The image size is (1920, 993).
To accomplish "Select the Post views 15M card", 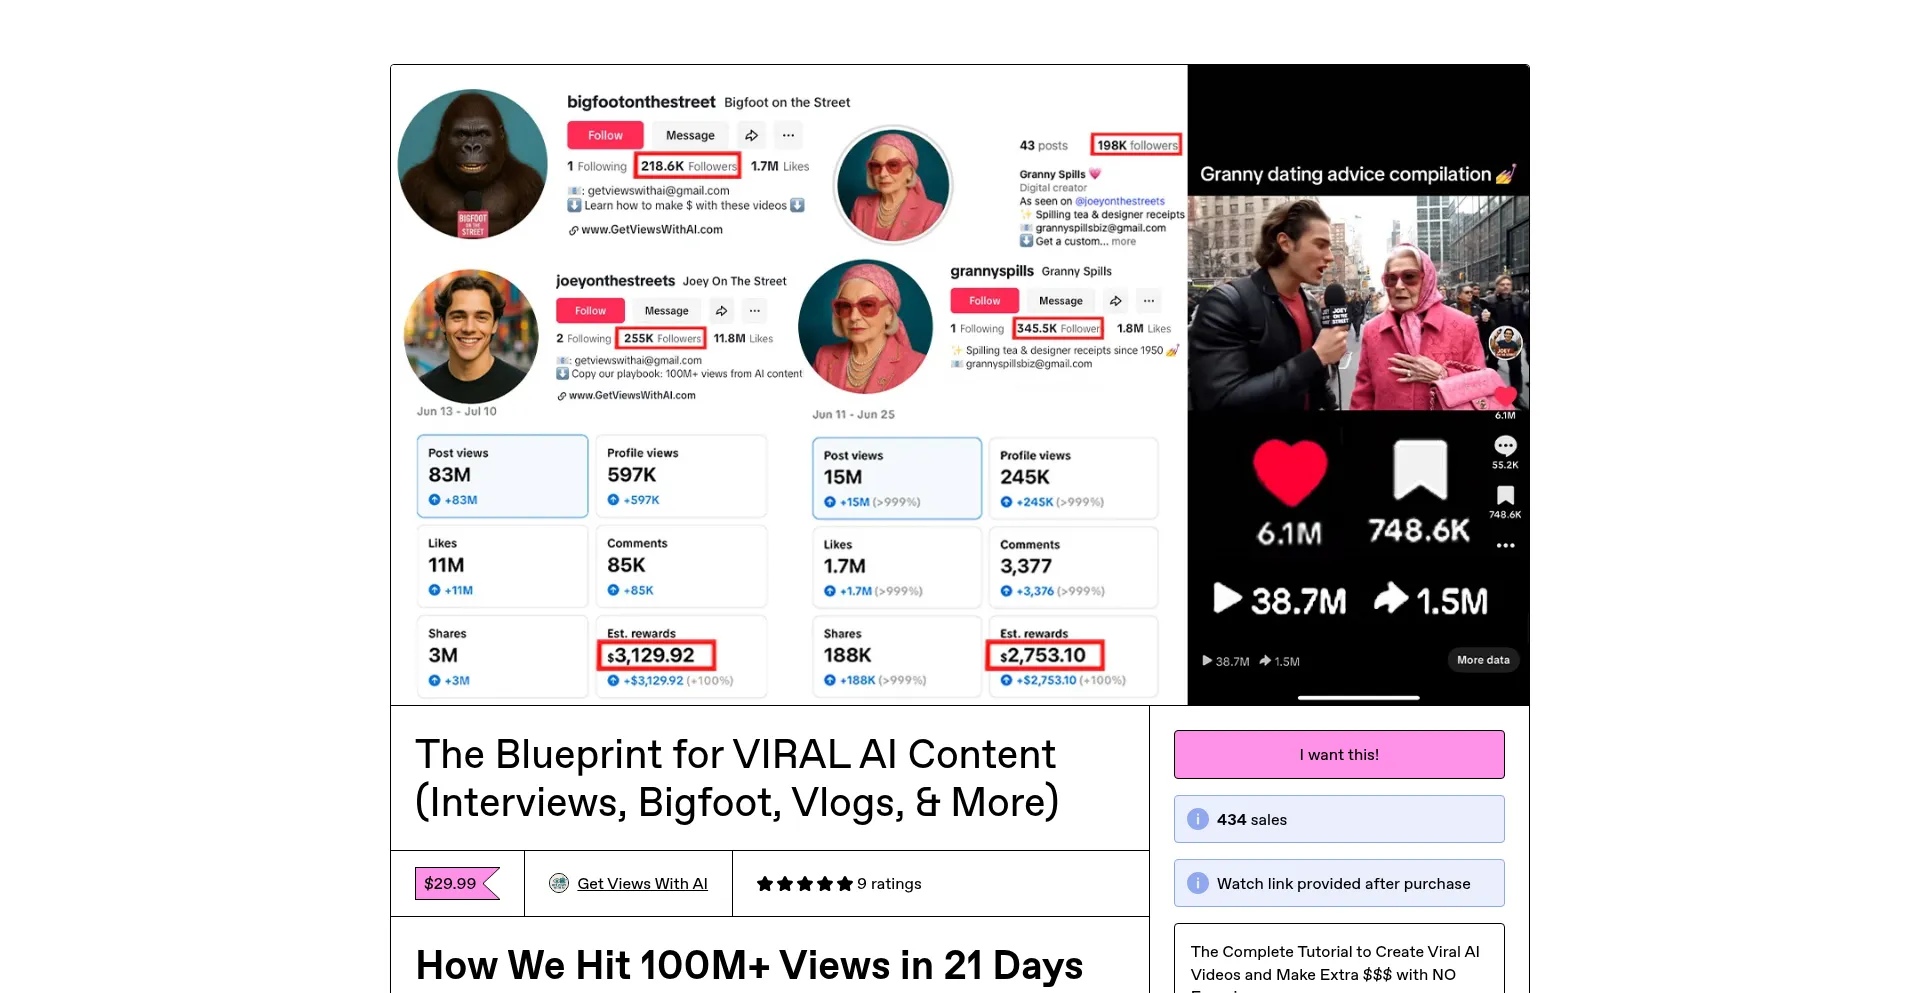I will tap(897, 478).
